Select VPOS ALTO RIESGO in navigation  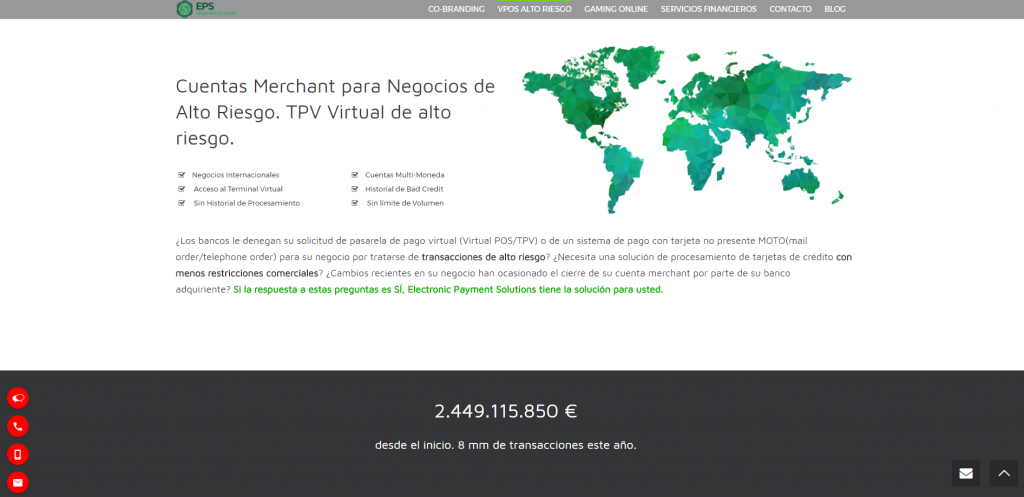(x=534, y=9)
